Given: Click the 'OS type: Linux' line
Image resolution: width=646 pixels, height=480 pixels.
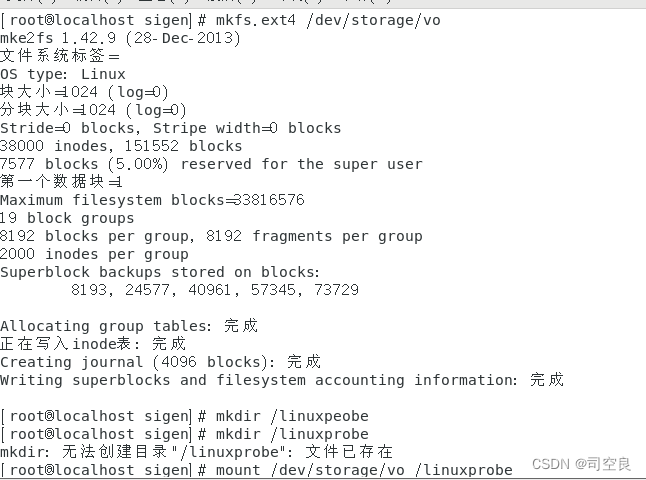Looking at the screenshot, I should pyautogui.click(x=63, y=74).
